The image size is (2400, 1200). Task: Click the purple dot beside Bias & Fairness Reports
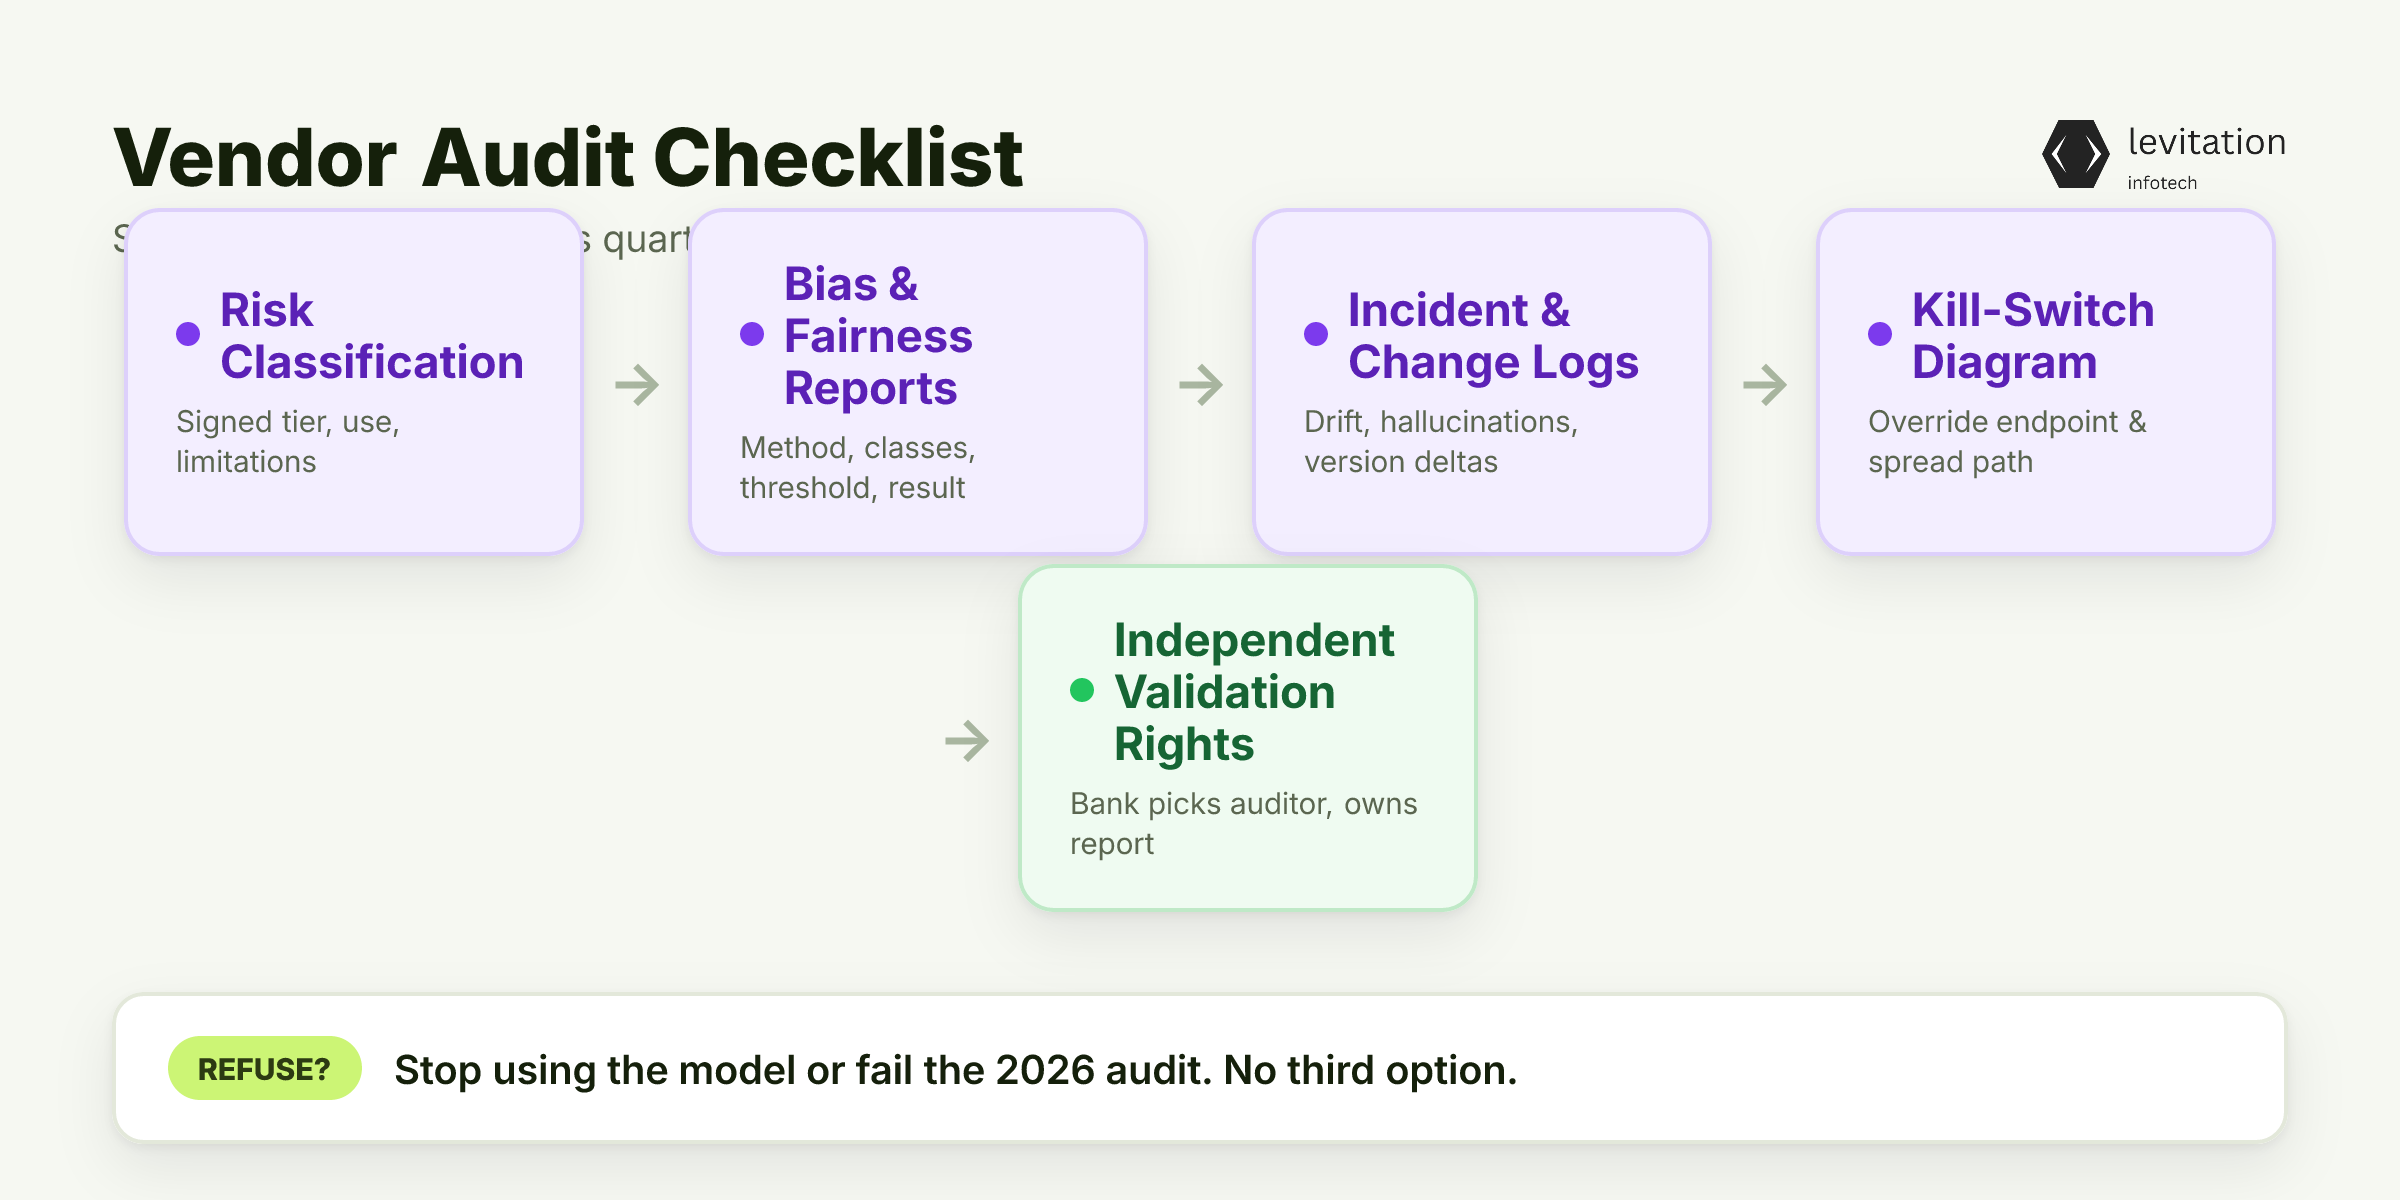coord(752,334)
